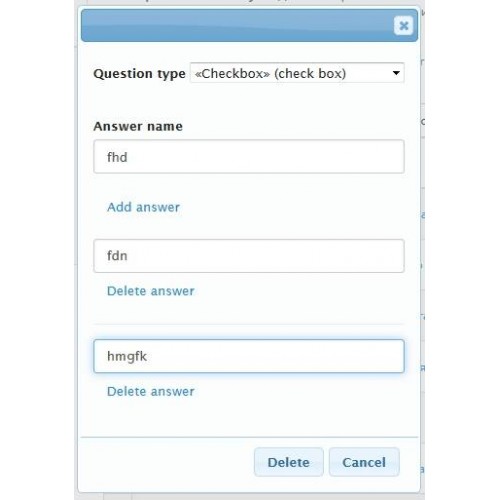Focus the answer field containing fdn
The image size is (500, 500).
[x=249, y=256]
